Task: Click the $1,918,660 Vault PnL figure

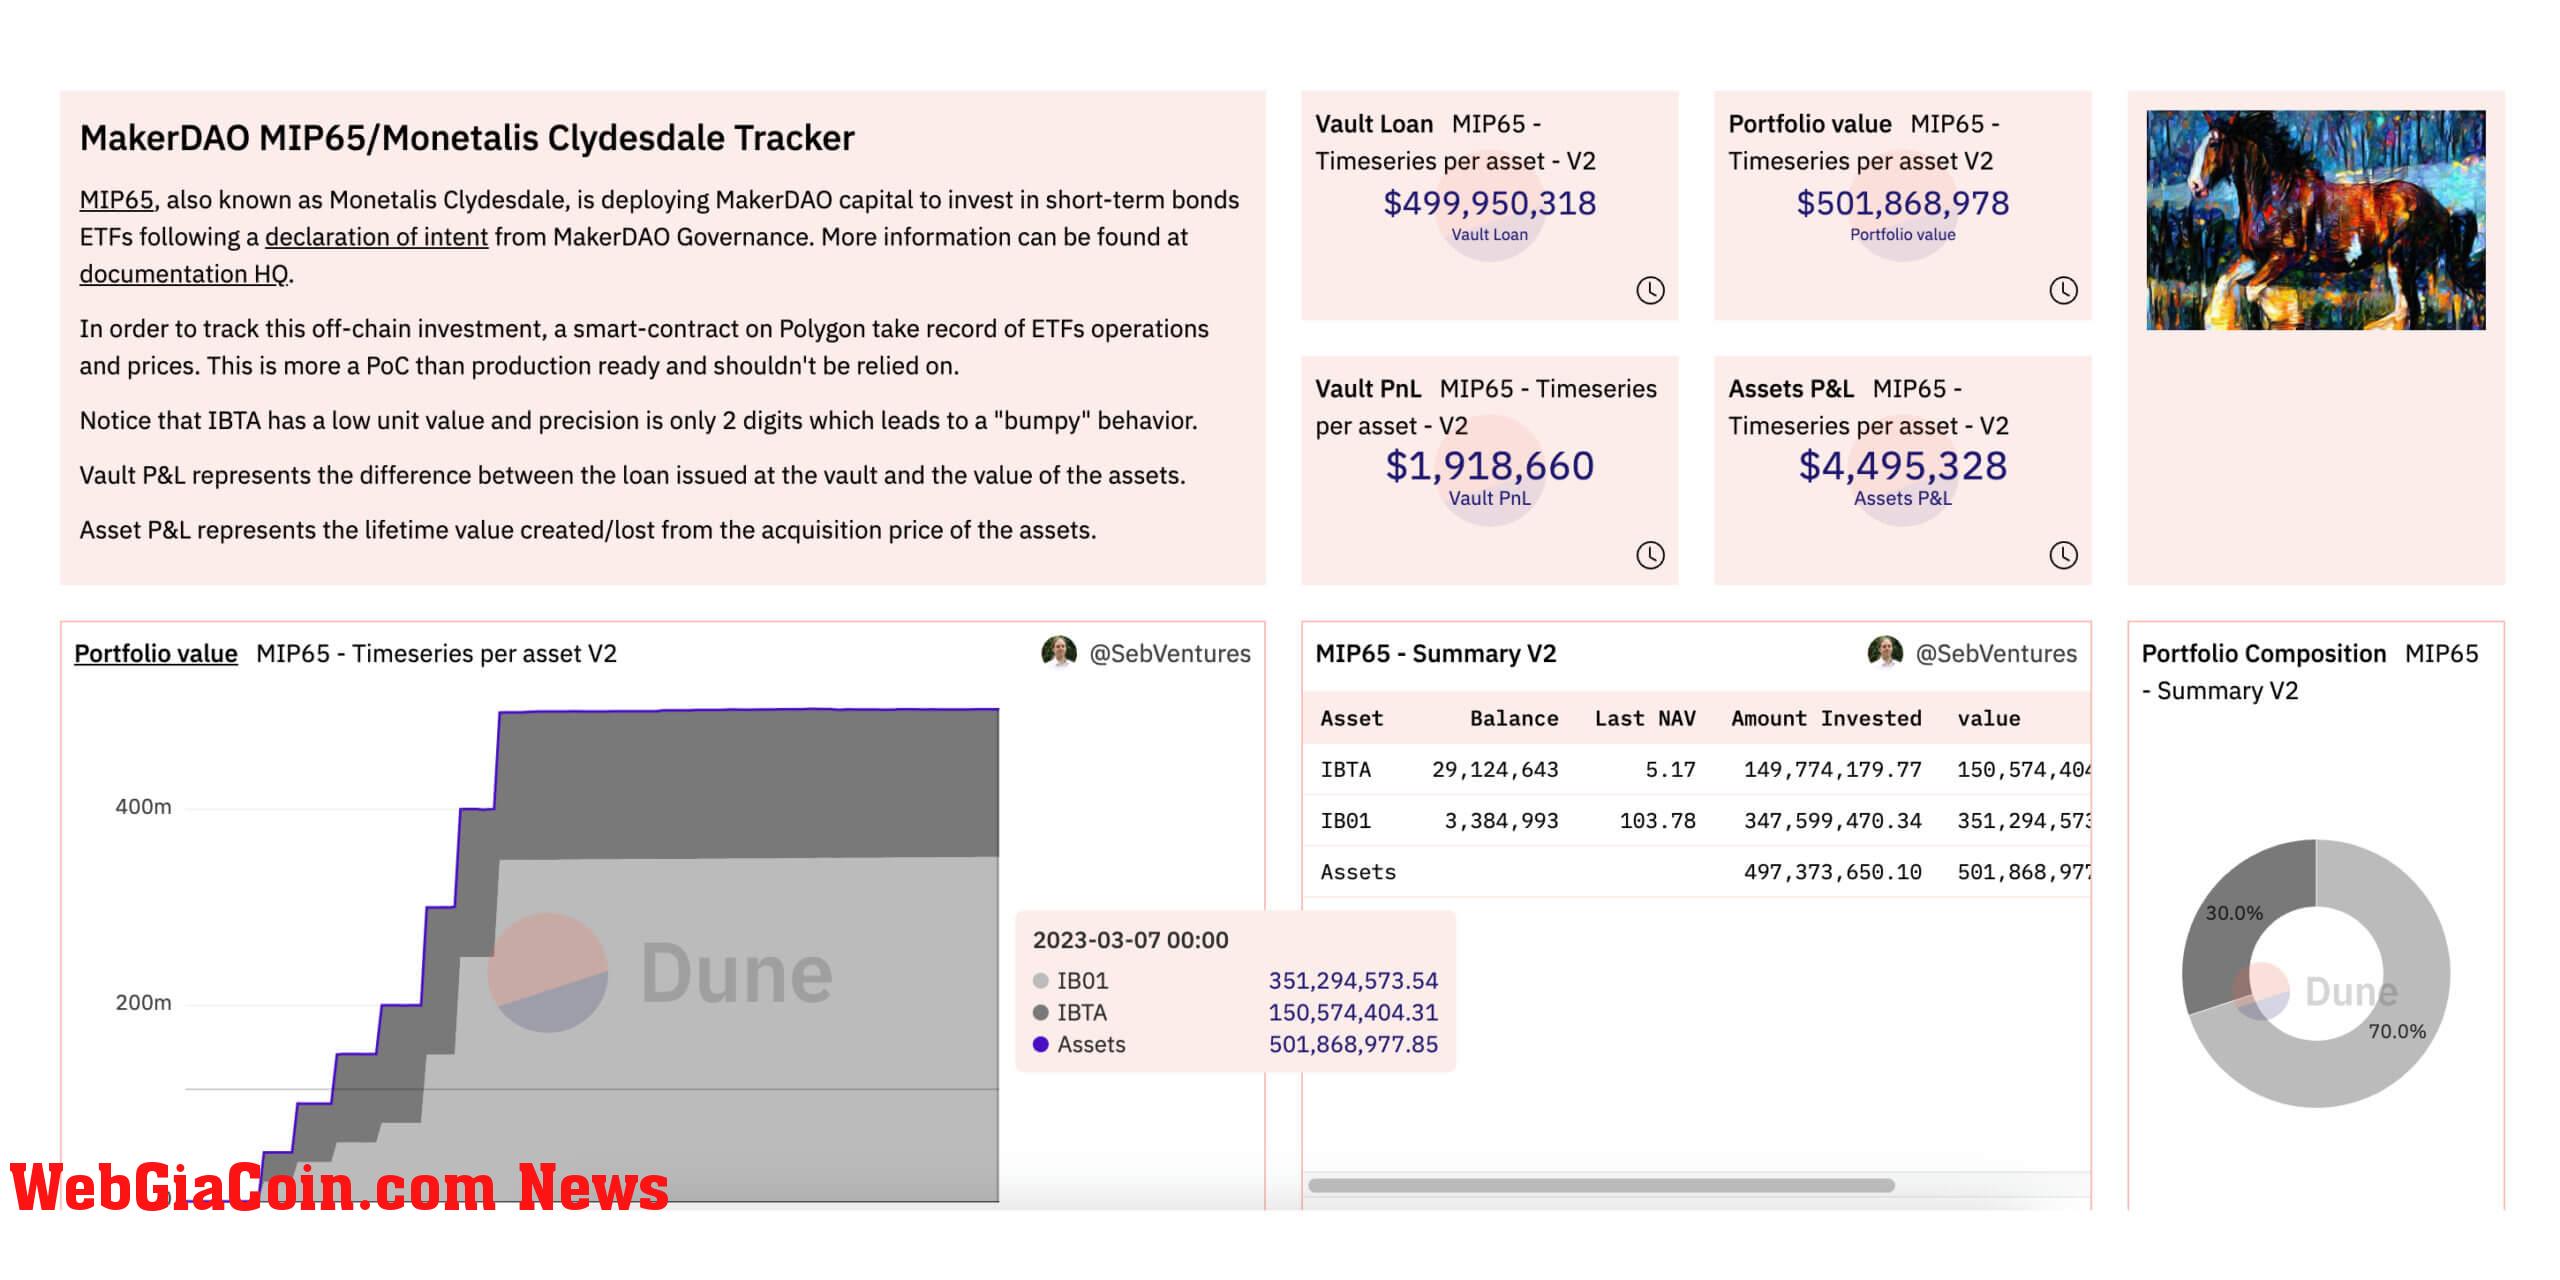Action: (1489, 466)
